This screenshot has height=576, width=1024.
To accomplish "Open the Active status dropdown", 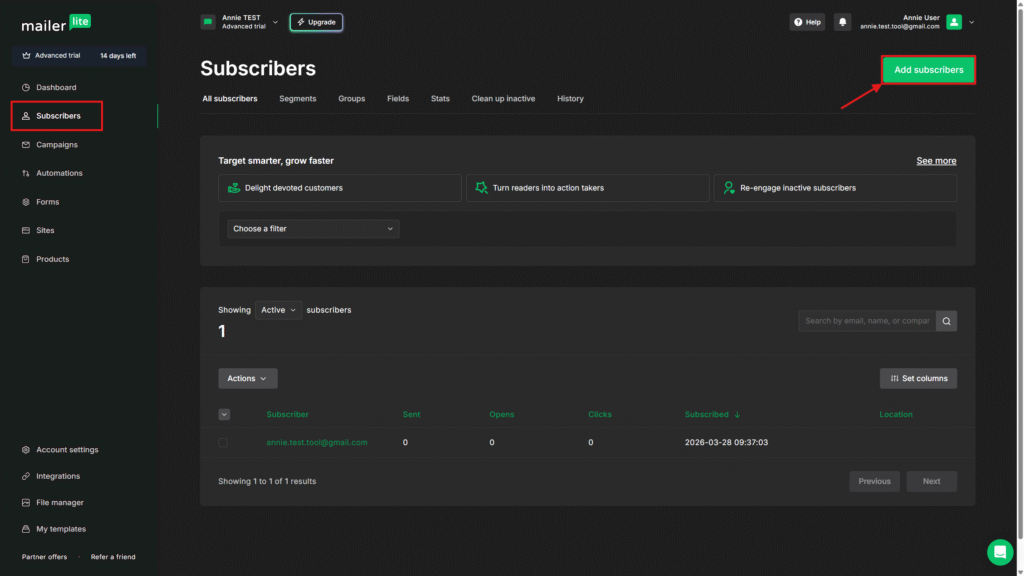I will click(x=278, y=310).
